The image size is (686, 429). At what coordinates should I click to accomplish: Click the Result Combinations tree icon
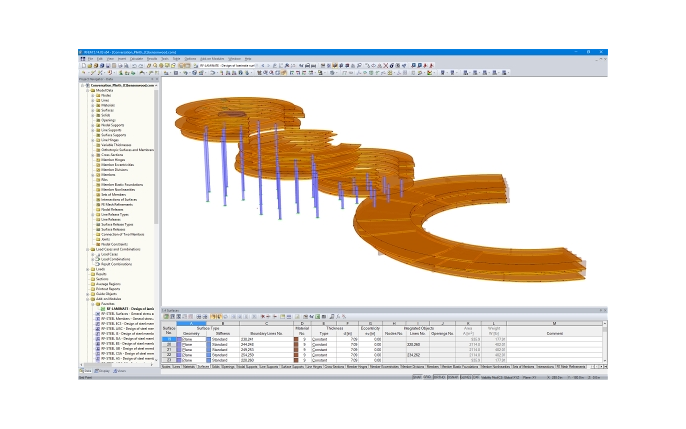point(98,264)
